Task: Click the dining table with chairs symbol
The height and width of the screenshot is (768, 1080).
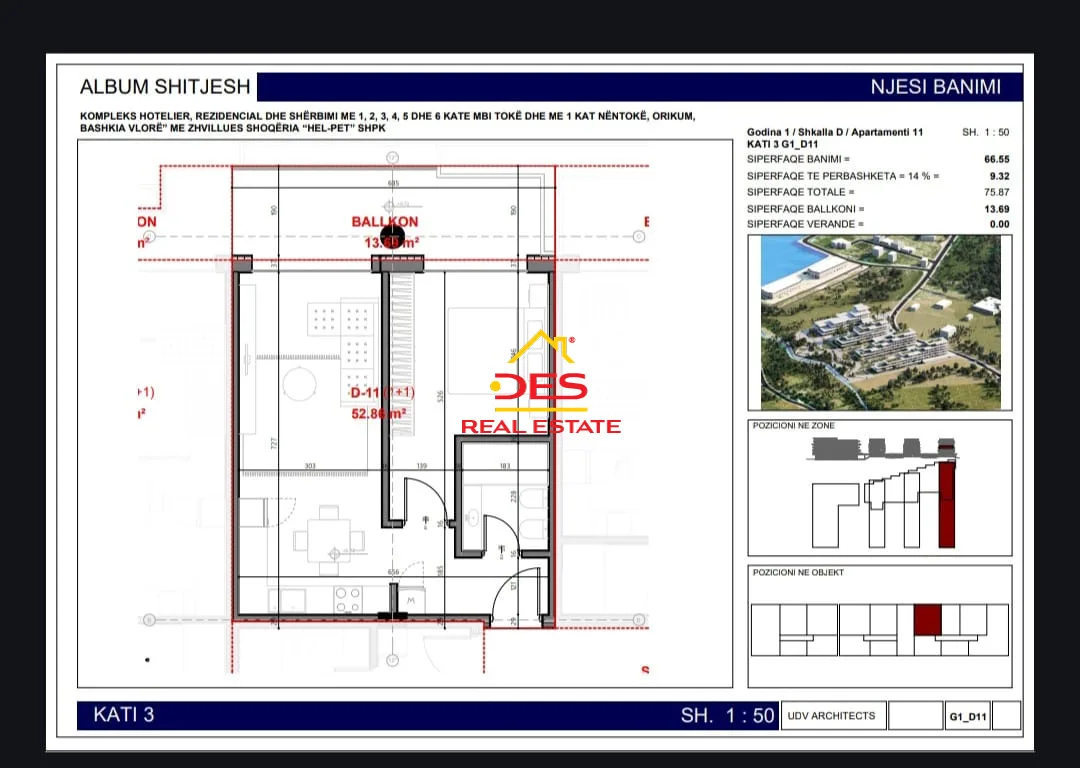Action: pyautogui.click(x=329, y=540)
